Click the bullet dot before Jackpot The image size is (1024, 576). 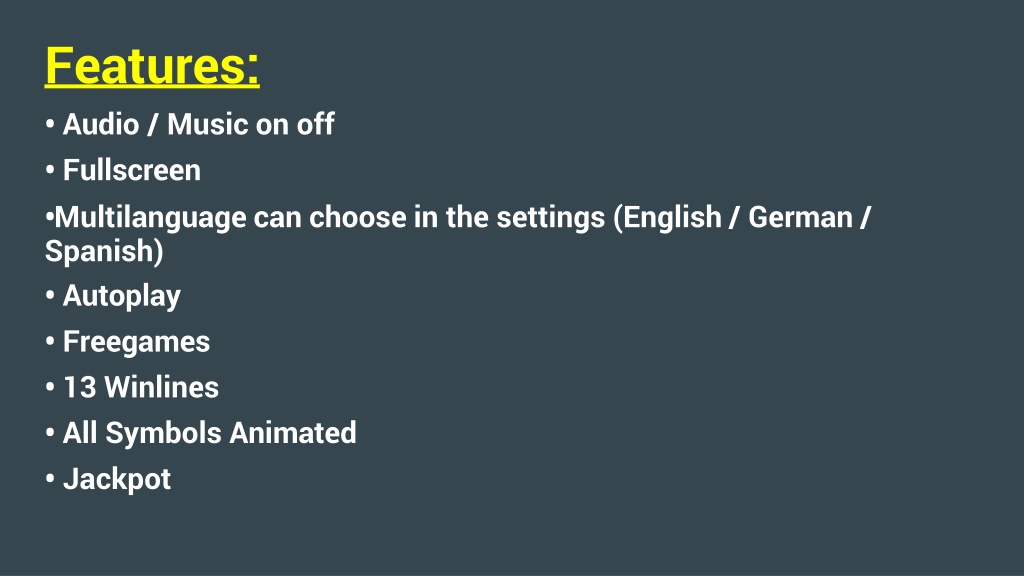[x=50, y=479]
